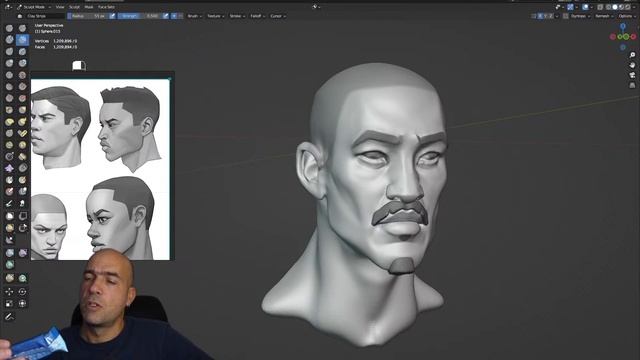Click the Clay Strips brush name field
Viewport: 640px width, 360px height.
pos(44,16)
